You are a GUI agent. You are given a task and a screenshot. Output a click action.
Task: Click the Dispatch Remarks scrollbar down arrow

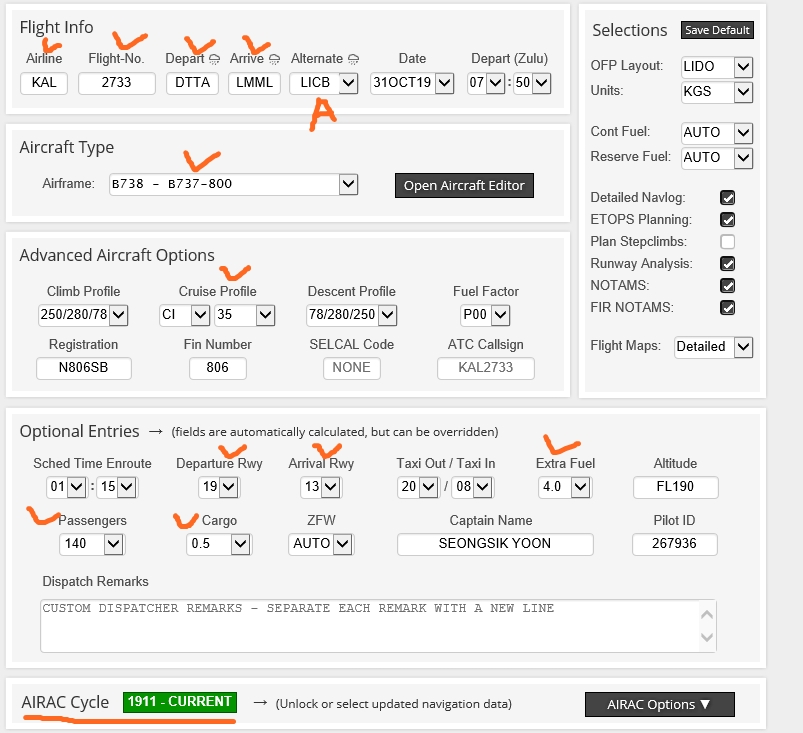(x=709, y=637)
